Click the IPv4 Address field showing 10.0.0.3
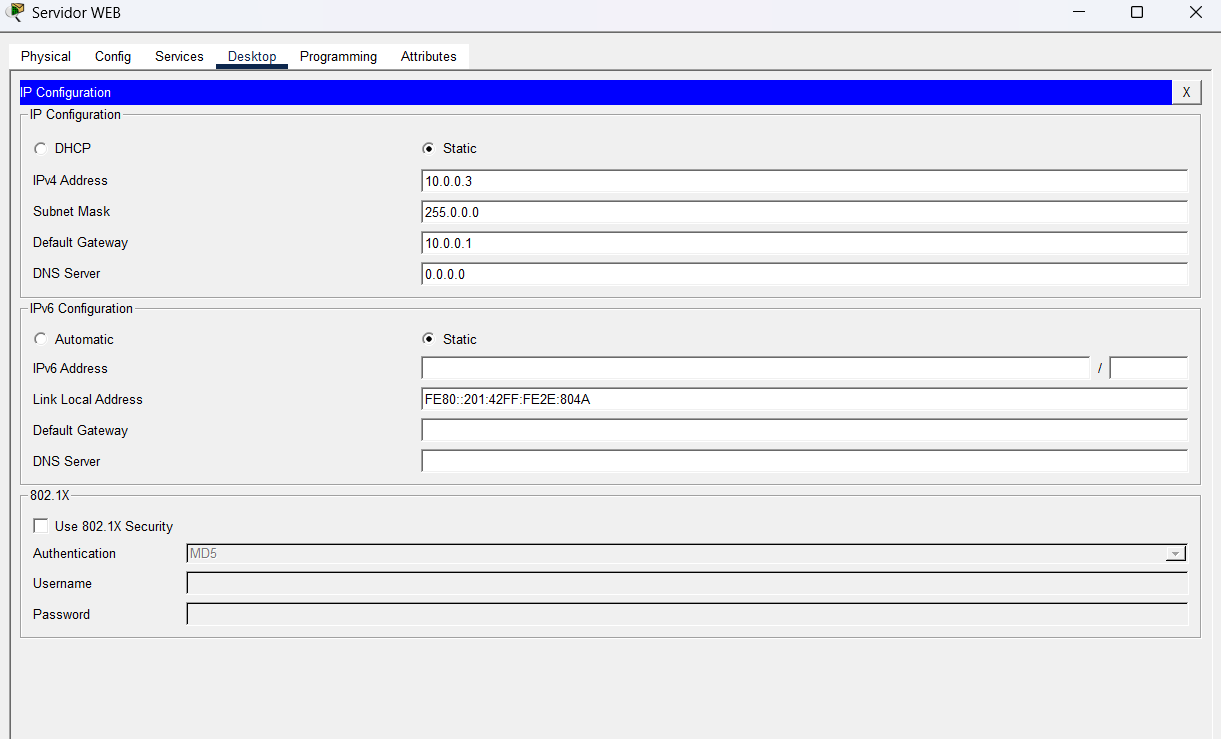This screenshot has height=739, width=1221. pos(805,181)
